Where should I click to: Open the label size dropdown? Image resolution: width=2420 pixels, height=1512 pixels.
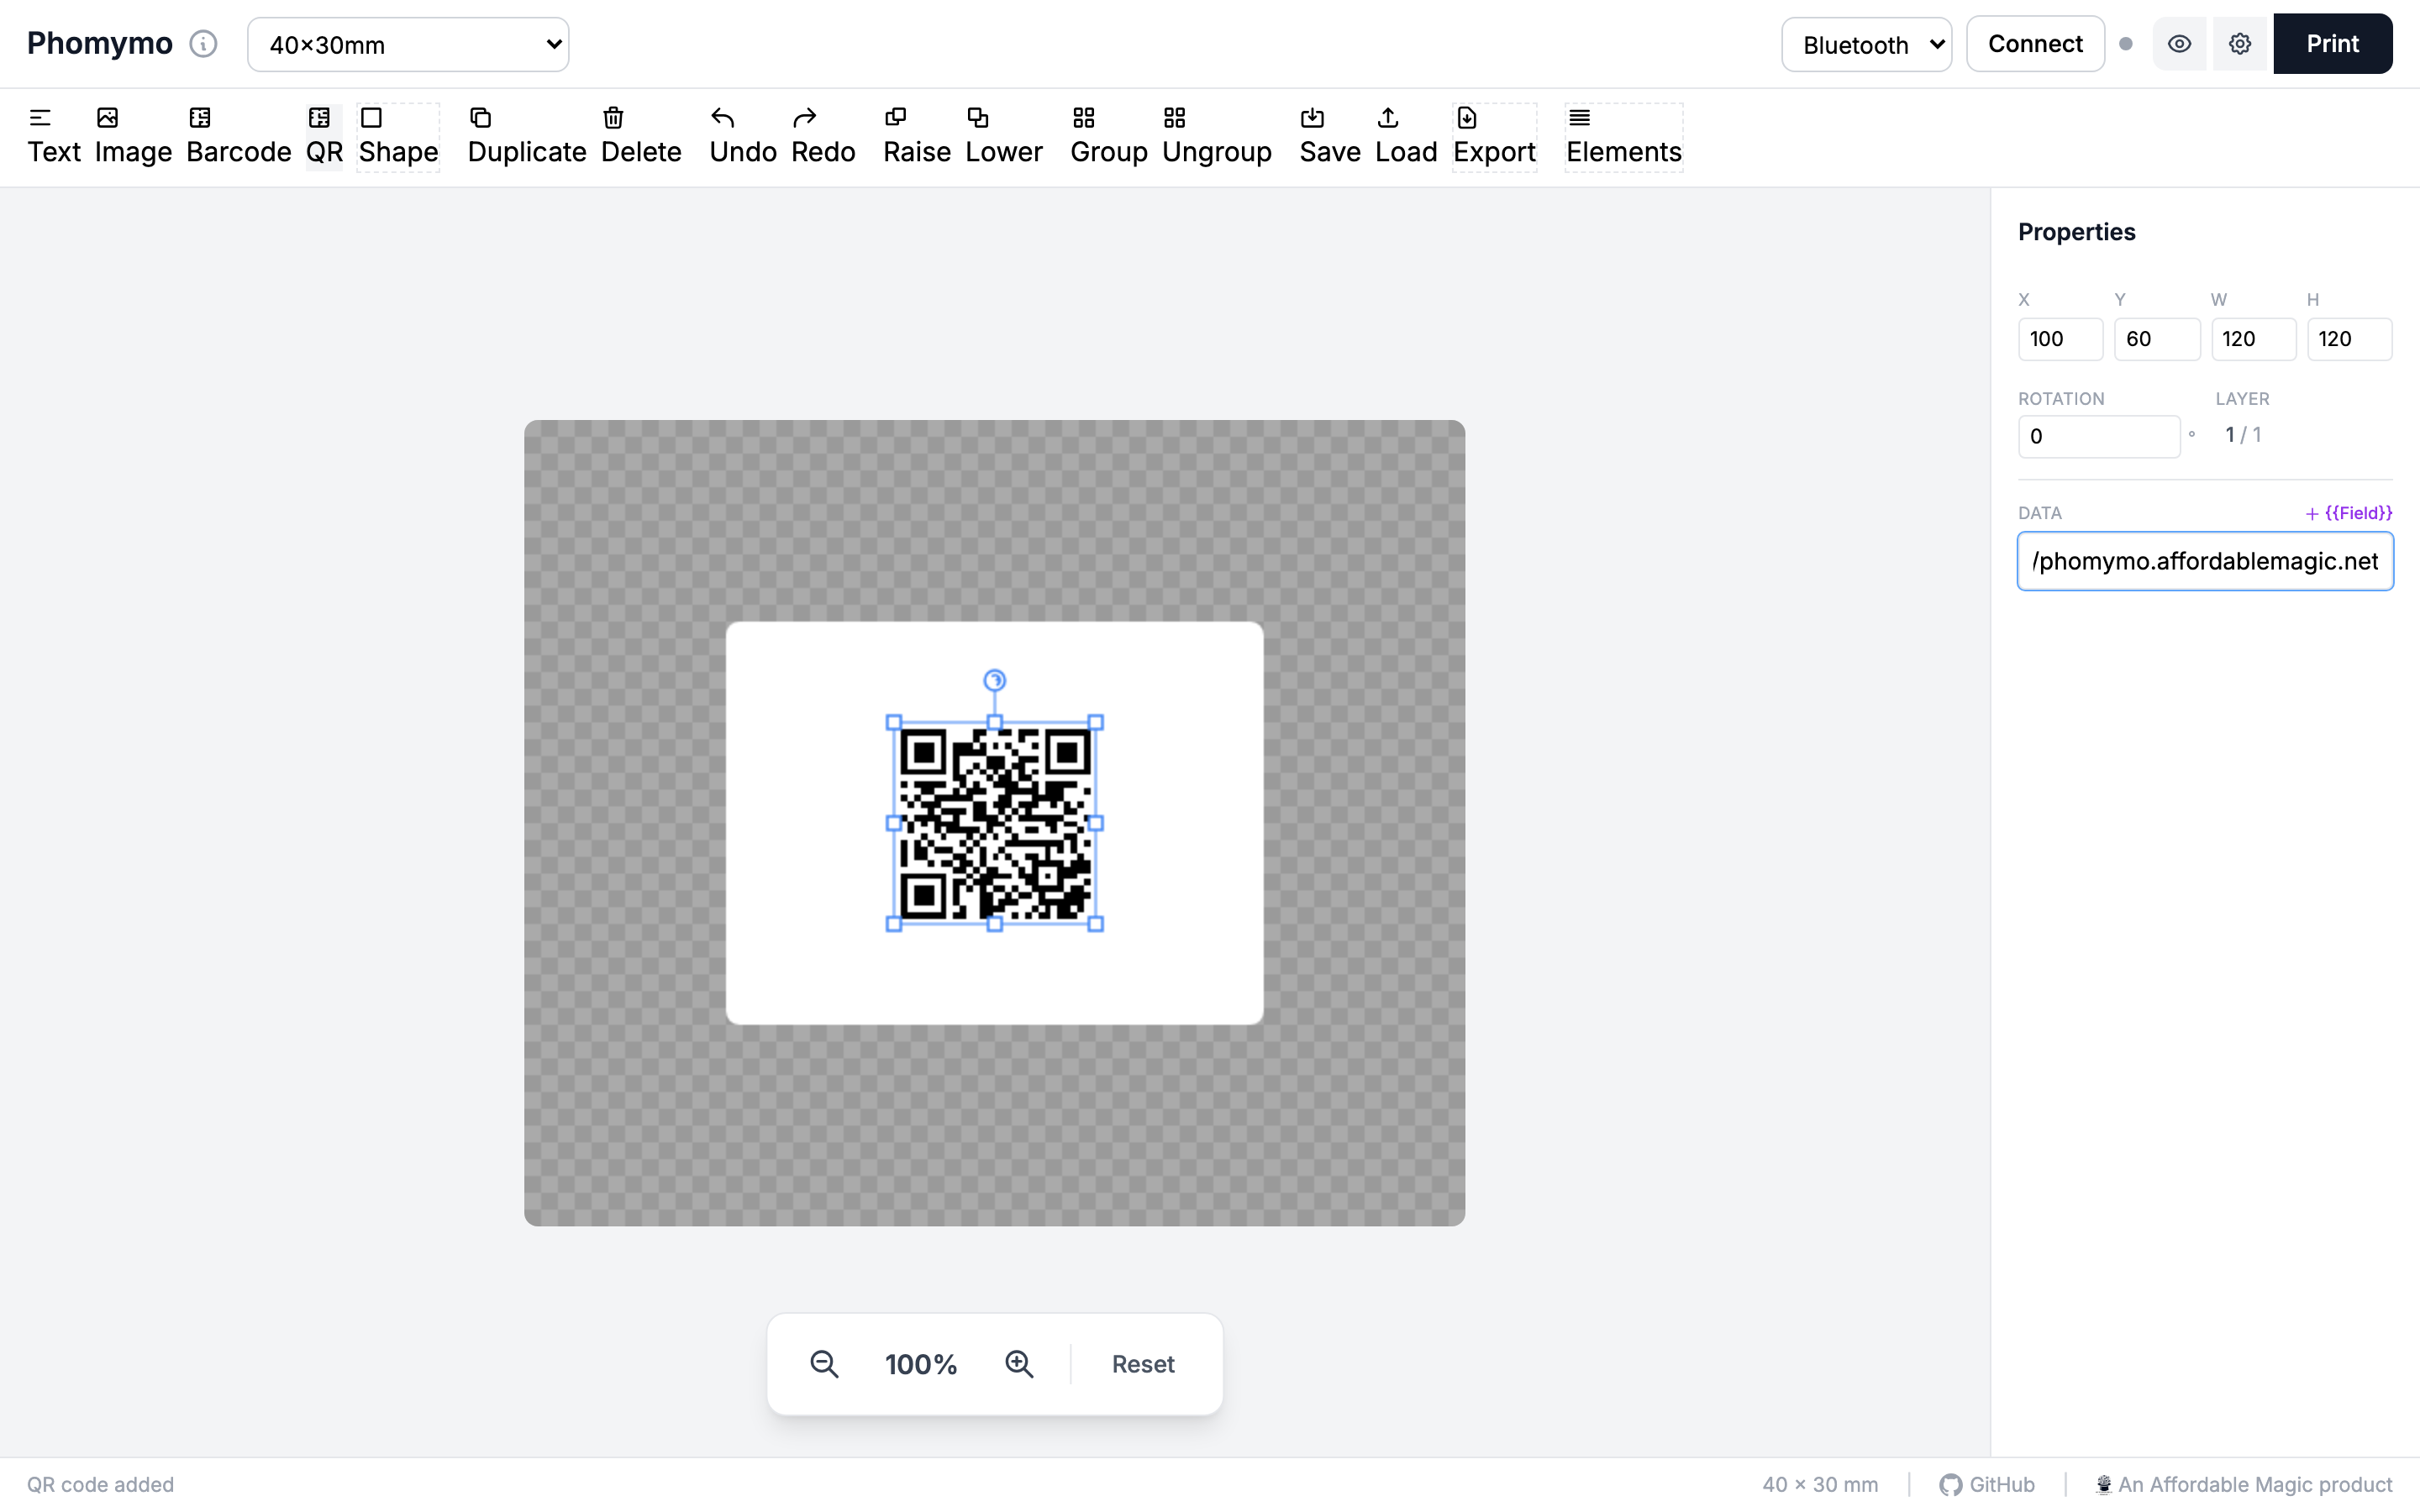tap(408, 44)
